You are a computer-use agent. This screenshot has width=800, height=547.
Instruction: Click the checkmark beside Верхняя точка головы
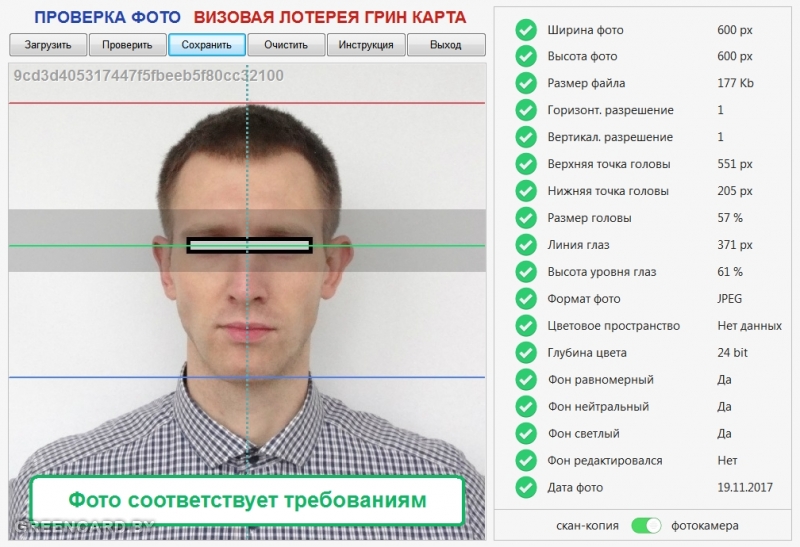pyautogui.click(x=526, y=164)
